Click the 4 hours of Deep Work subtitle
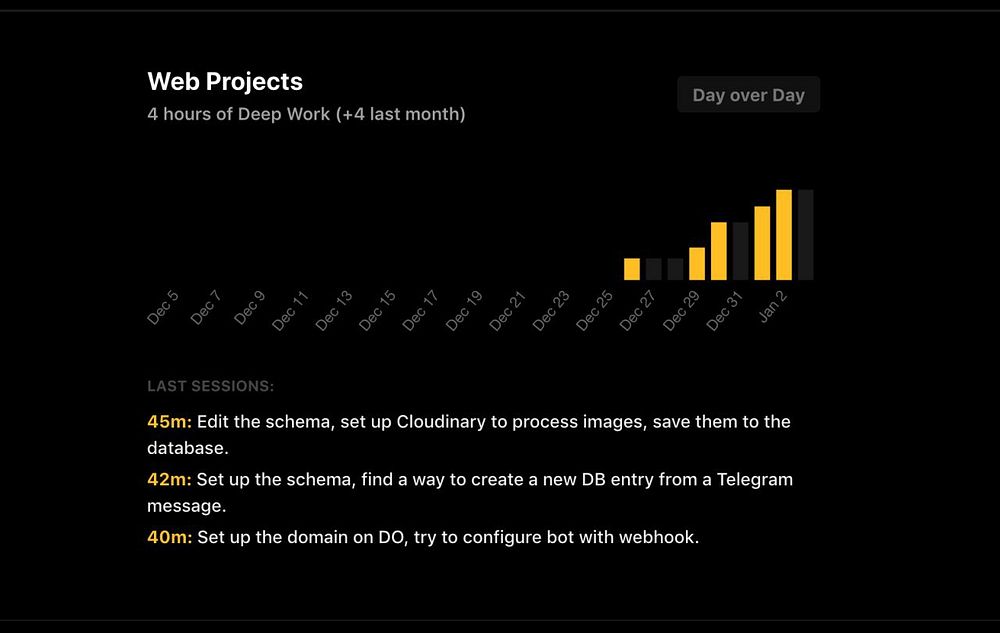 click(x=306, y=114)
